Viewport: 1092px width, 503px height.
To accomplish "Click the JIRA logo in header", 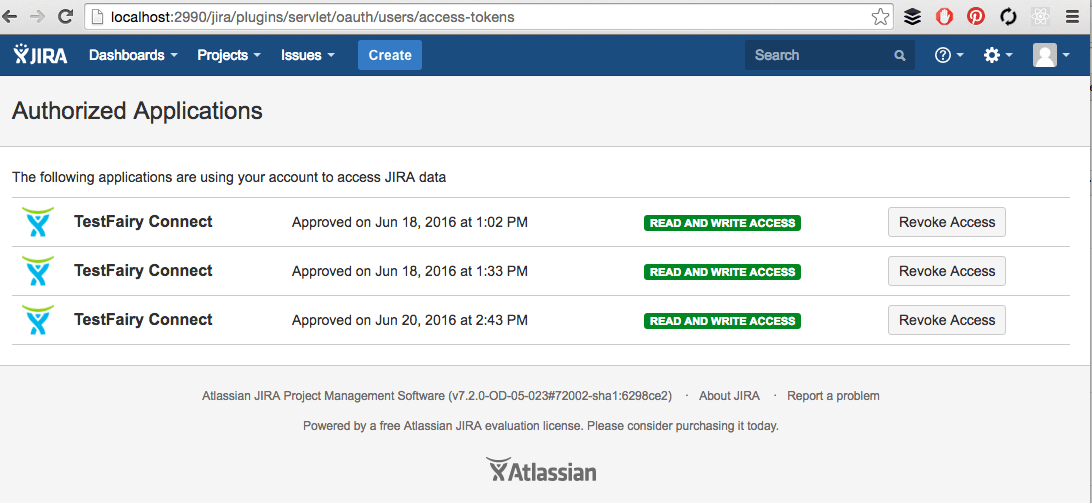I will pyautogui.click(x=41, y=55).
